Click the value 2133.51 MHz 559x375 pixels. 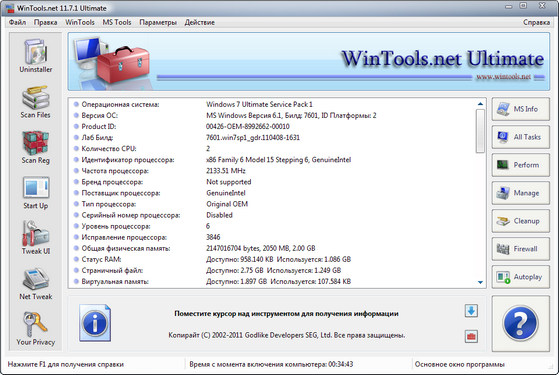pyautogui.click(x=226, y=171)
